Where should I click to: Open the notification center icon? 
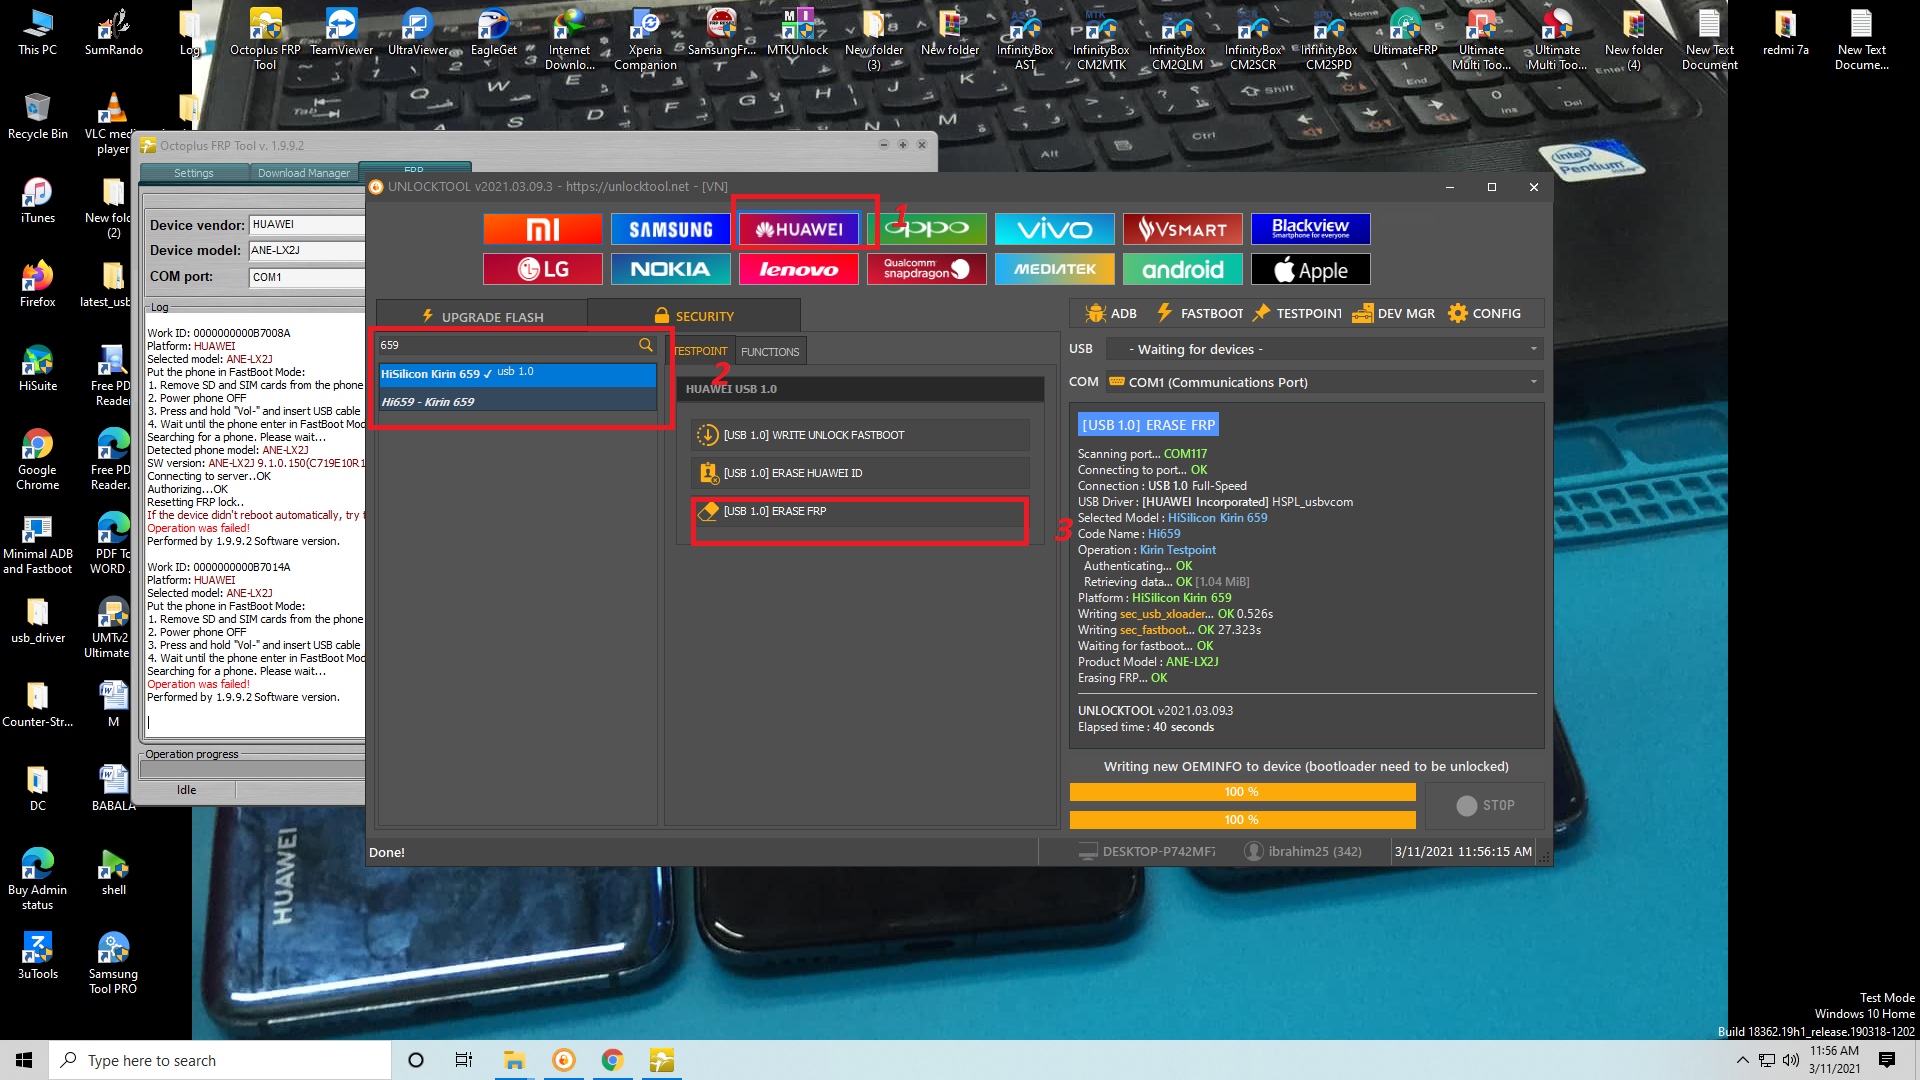coord(1887,1060)
